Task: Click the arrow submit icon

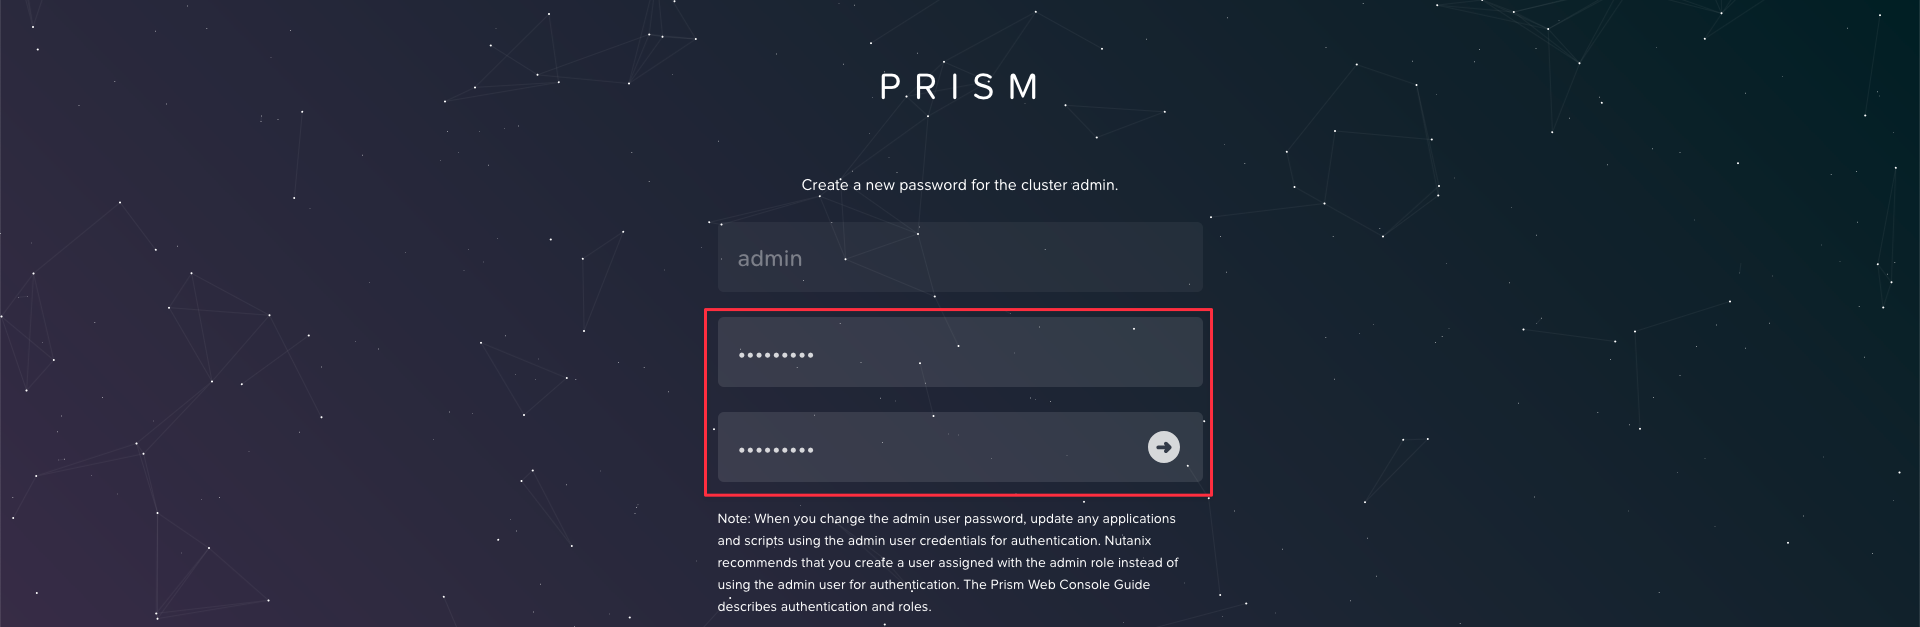Action: click(x=1163, y=447)
